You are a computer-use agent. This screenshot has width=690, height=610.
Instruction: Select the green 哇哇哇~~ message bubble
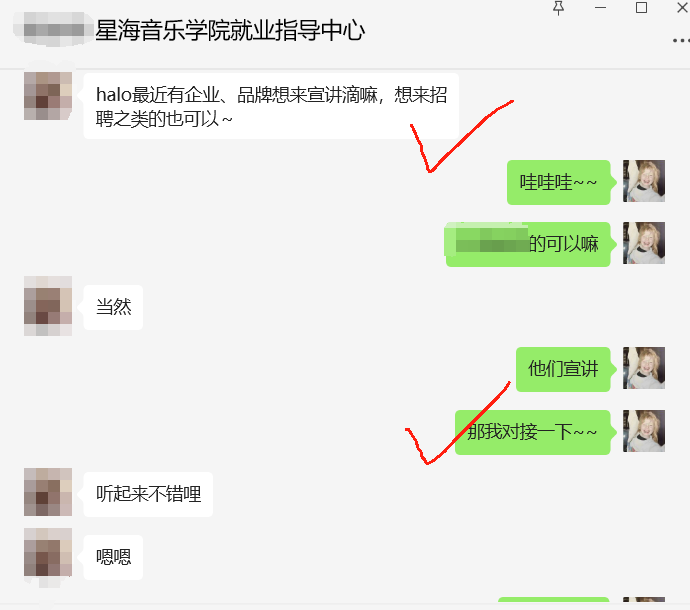(558, 182)
